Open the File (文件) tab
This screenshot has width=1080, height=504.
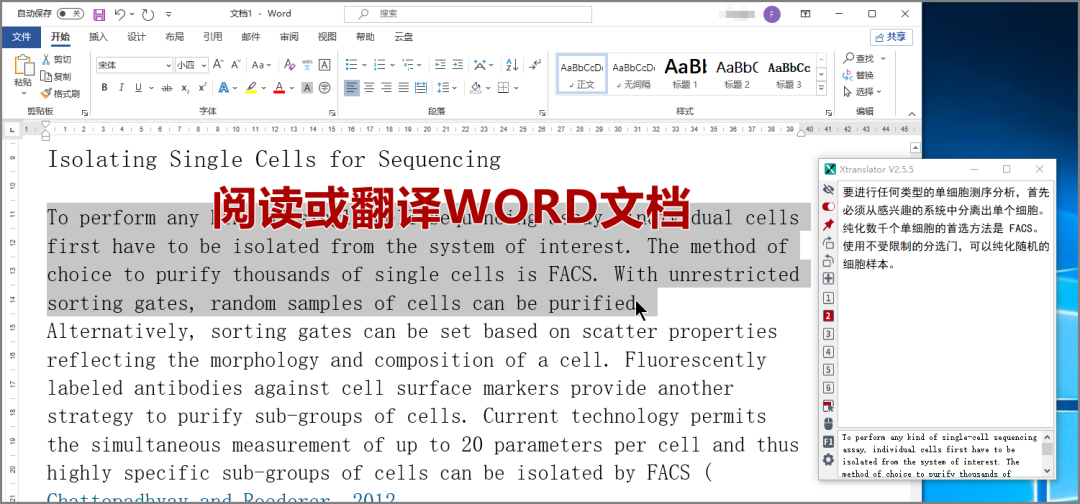coord(21,36)
